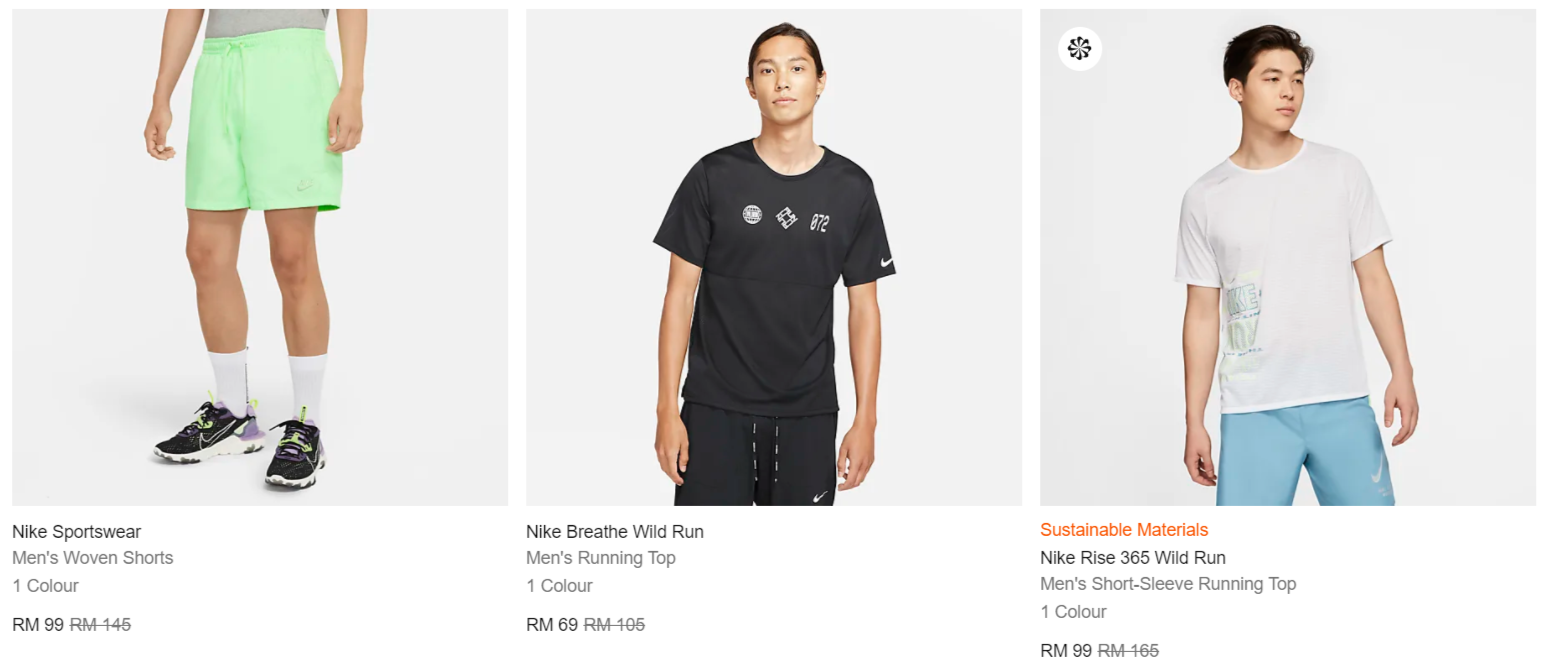Click the Nike Sportswear product title
The width and height of the screenshot is (1545, 665).
(x=77, y=532)
